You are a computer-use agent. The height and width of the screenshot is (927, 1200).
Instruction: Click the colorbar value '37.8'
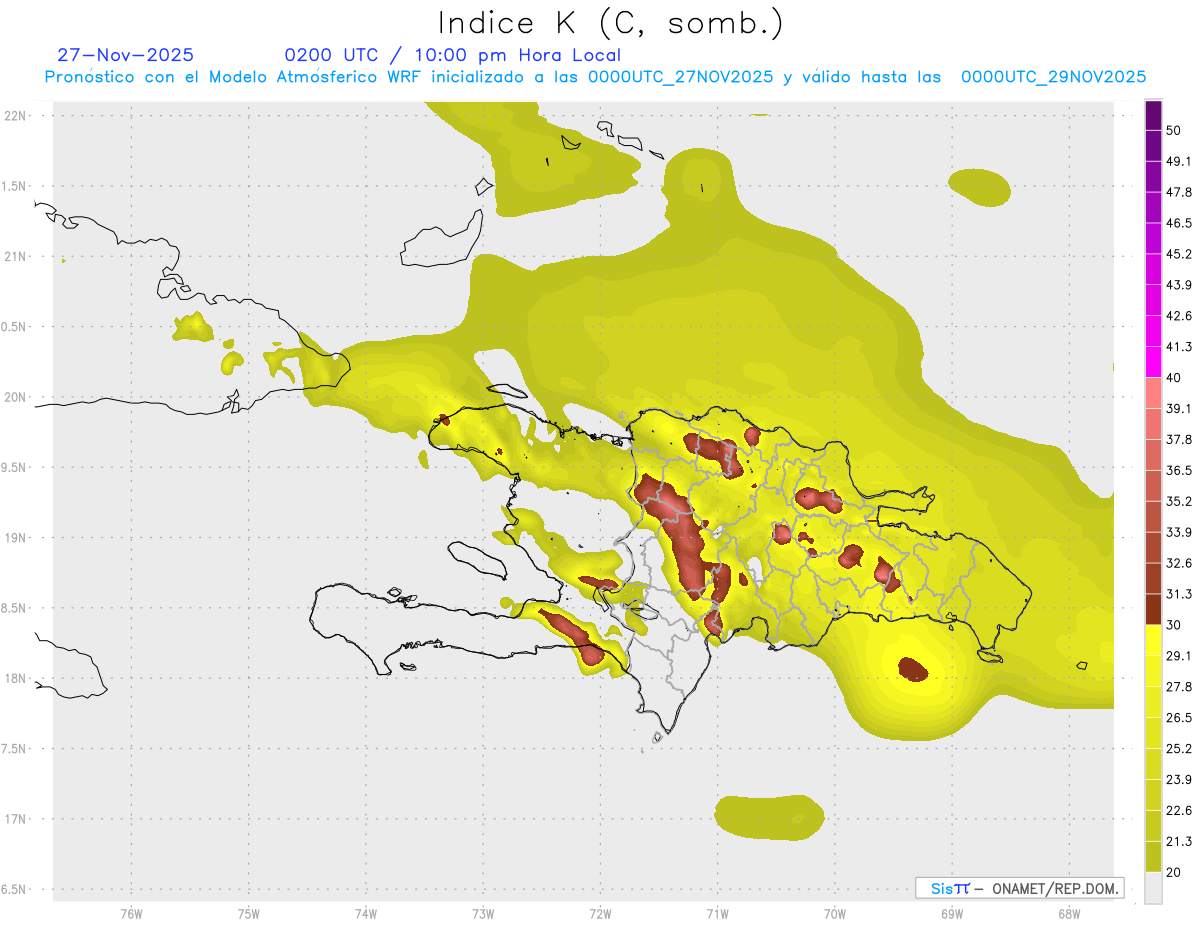coord(1179,440)
